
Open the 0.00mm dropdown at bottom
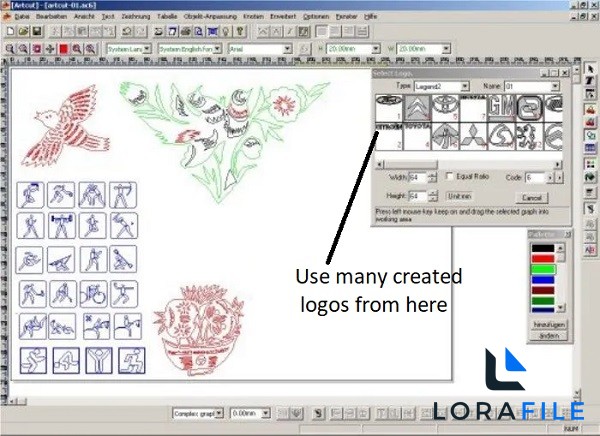(266, 413)
